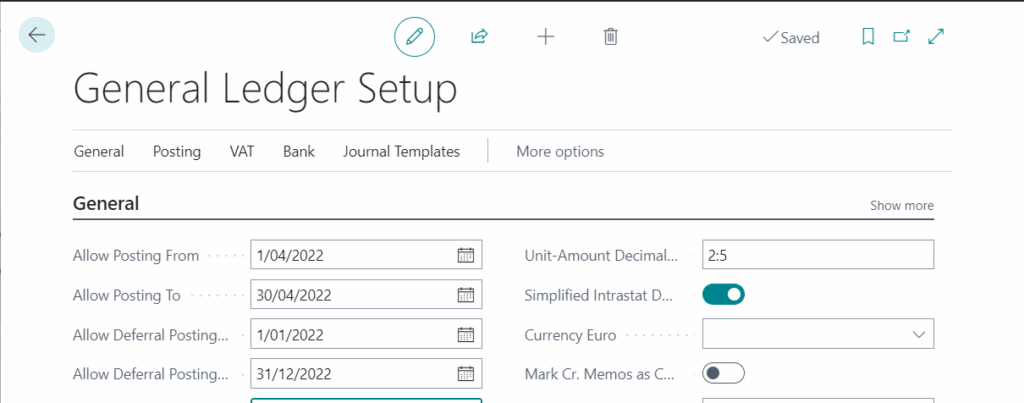Click the plus icon to create new

[545, 37]
